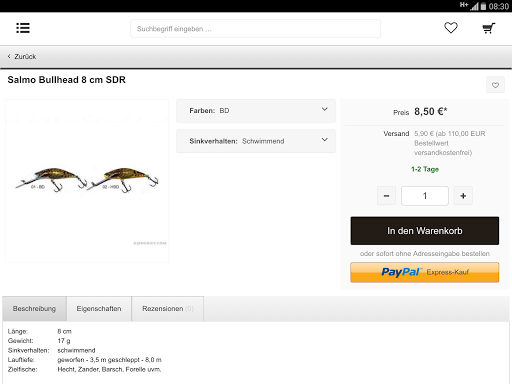Click the quantity input field
Image resolution: width=512 pixels, height=384 pixels.
[x=425, y=196]
